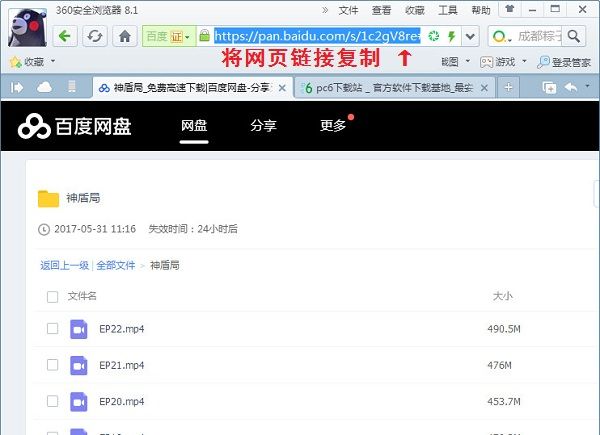600x435 pixels.
Task: Open search engine selector dropdown
Action: (x=502, y=37)
